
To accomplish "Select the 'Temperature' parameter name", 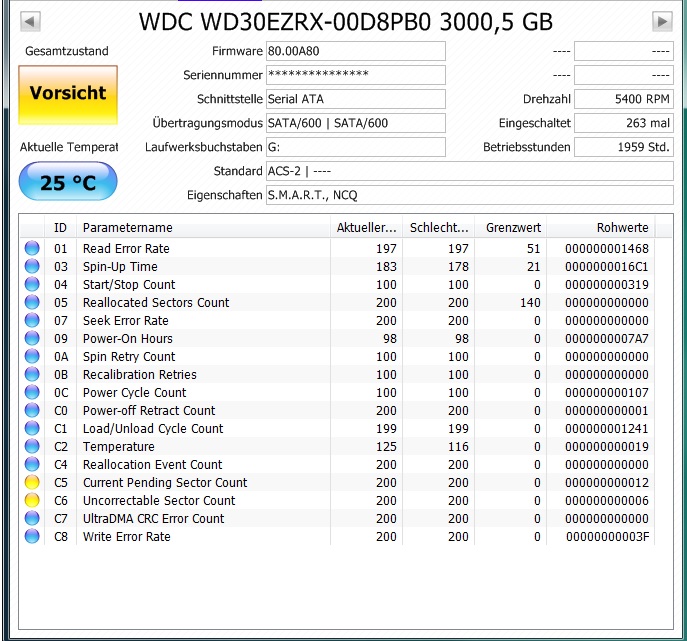I will coord(119,446).
